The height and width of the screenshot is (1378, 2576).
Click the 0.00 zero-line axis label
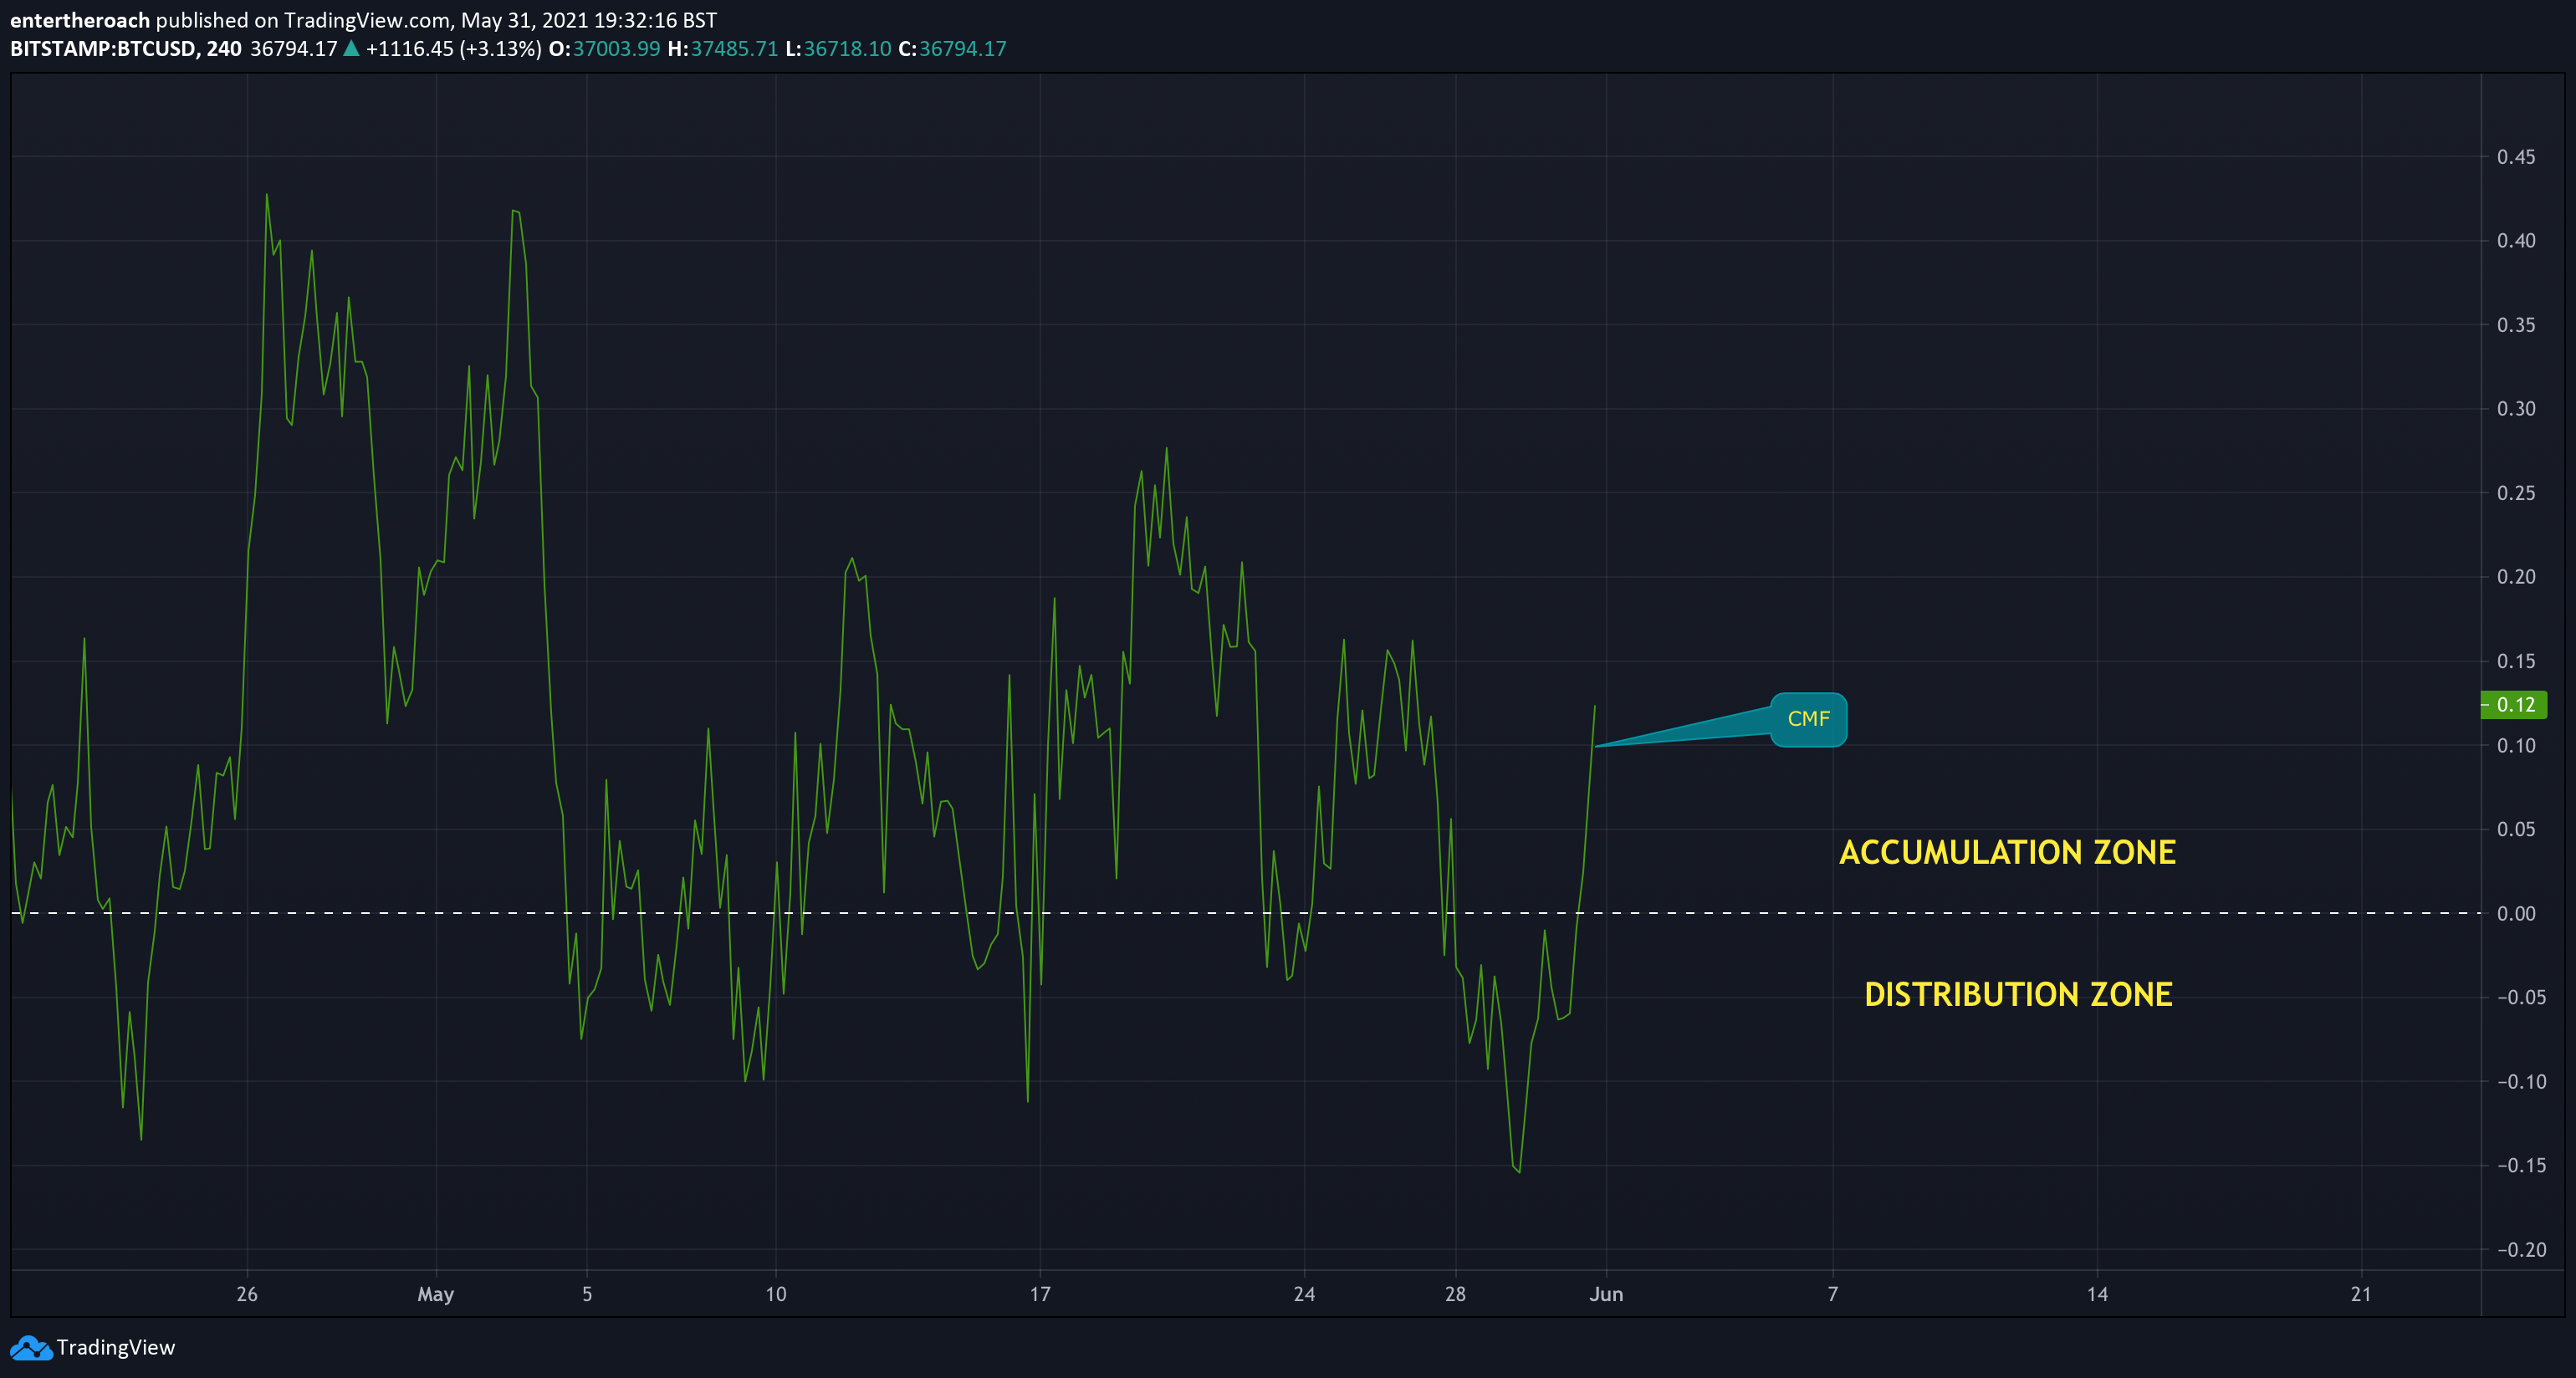tap(2516, 914)
